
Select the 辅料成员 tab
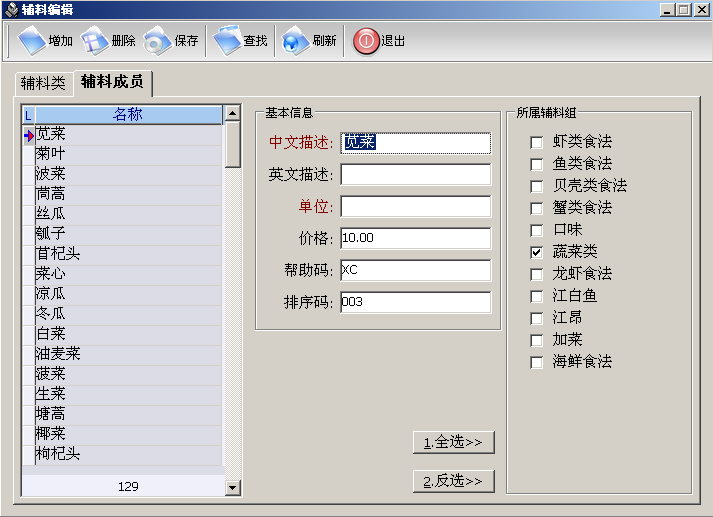[111, 82]
